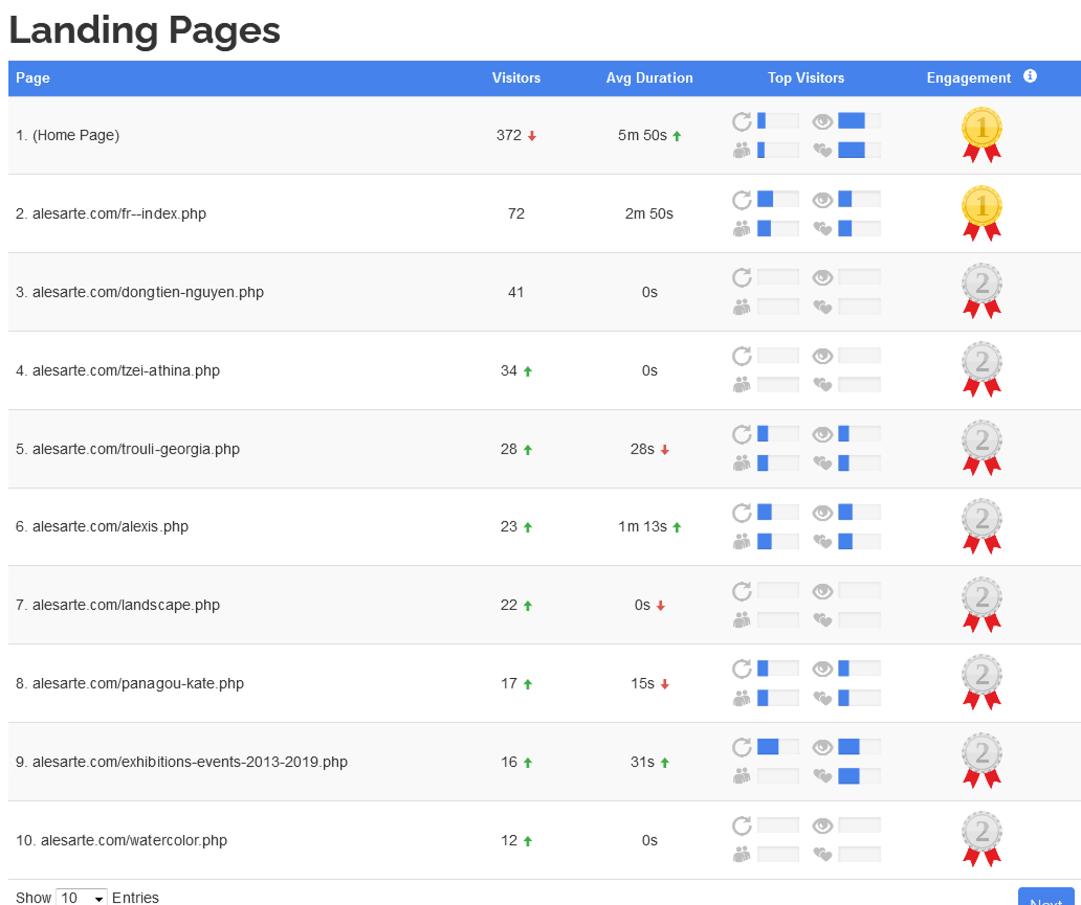Image resolution: width=1081 pixels, height=905 pixels.
Task: Click average duration 28s
Action: (642, 449)
